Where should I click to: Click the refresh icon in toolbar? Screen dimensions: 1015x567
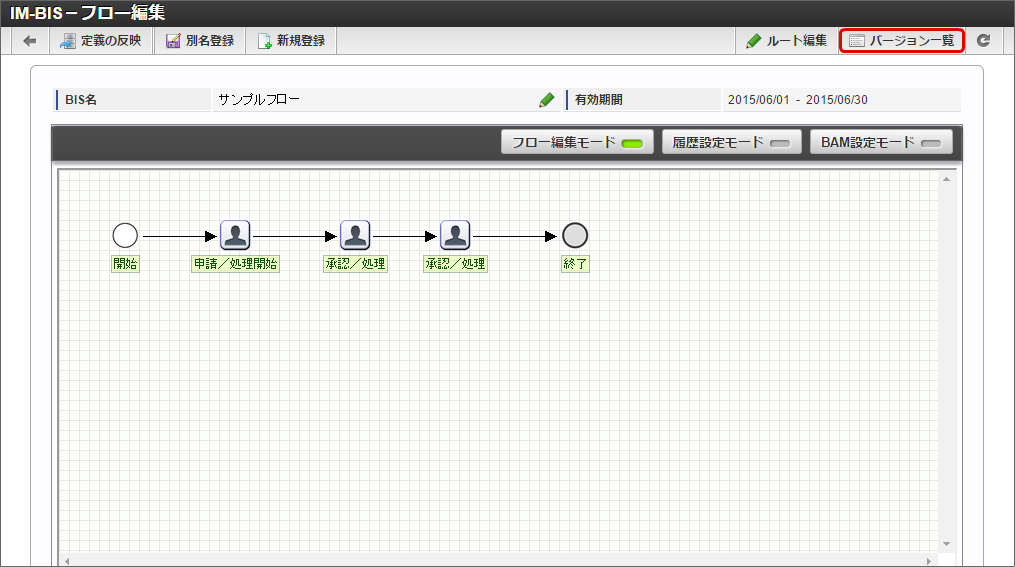pos(983,41)
